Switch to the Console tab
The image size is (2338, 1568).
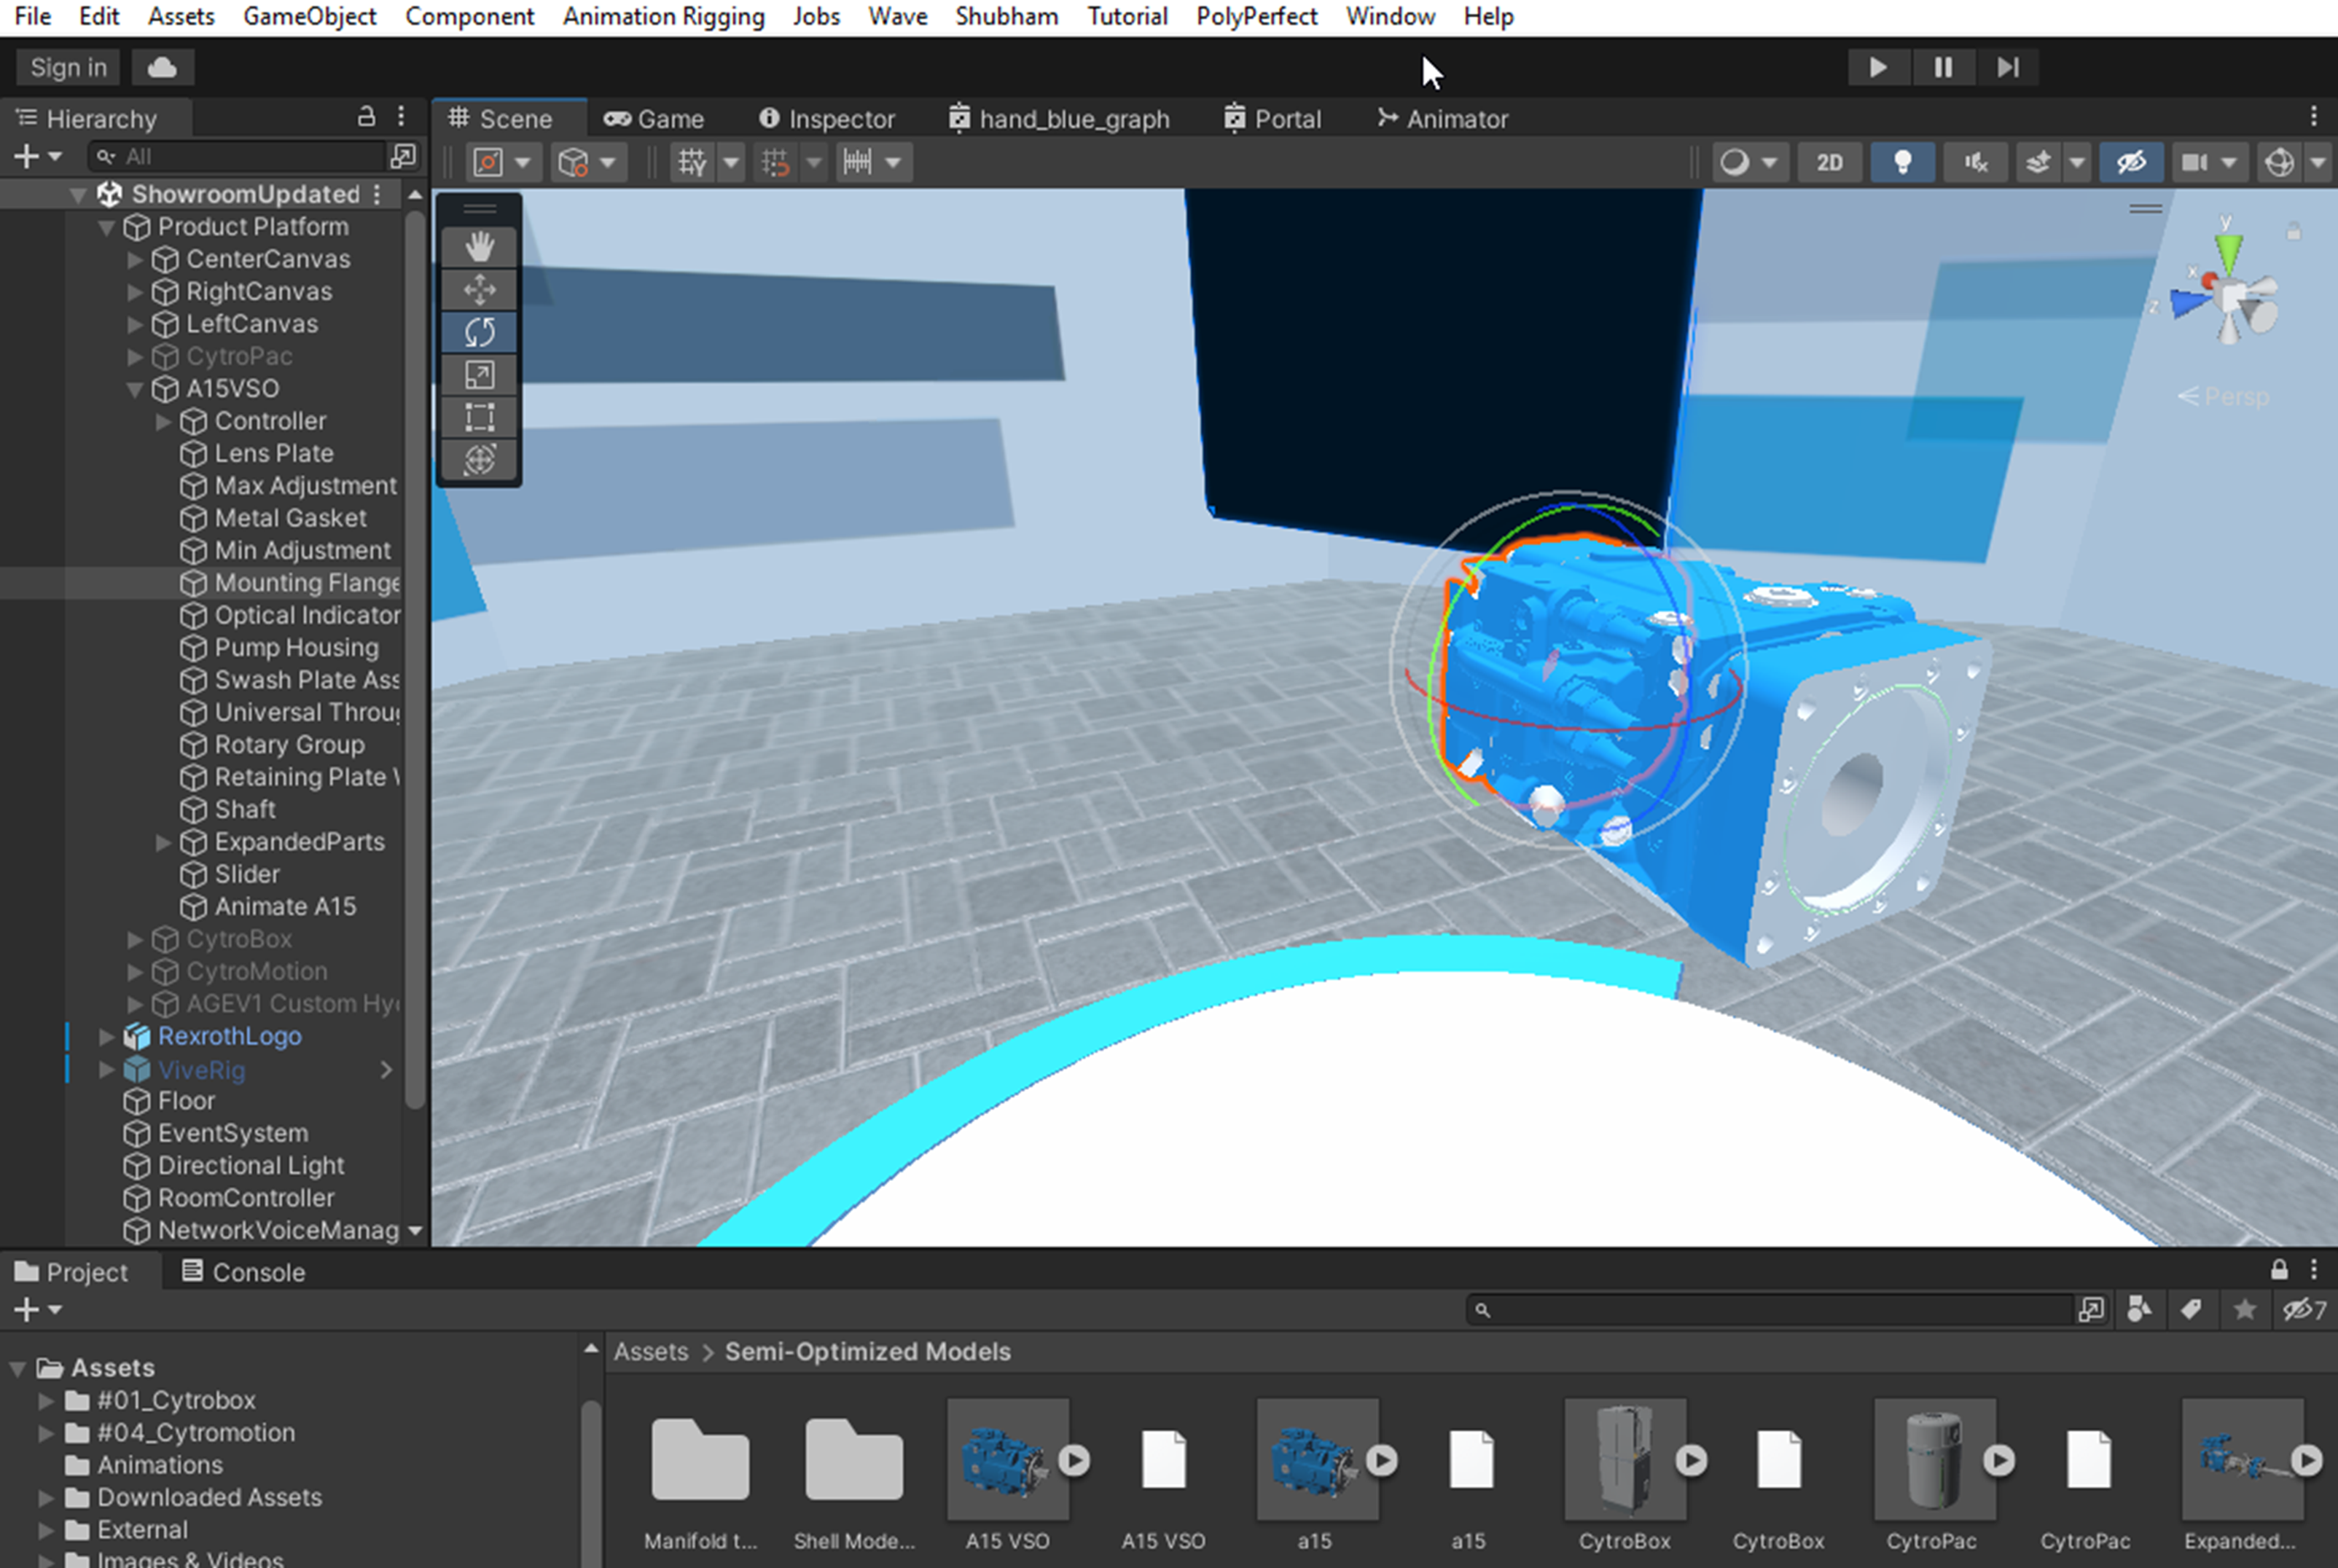(244, 1272)
